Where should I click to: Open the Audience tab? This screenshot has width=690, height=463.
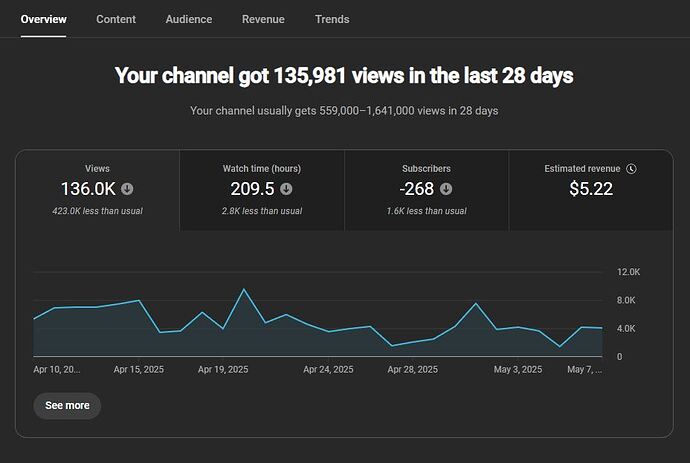(x=189, y=19)
